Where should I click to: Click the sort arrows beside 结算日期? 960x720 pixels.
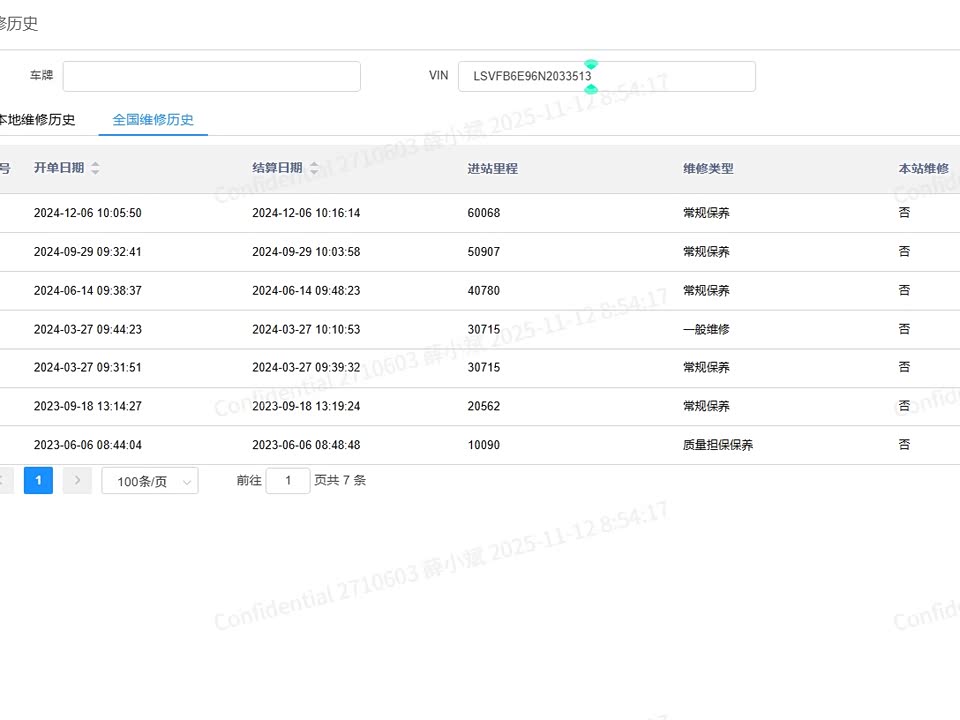[x=314, y=169]
